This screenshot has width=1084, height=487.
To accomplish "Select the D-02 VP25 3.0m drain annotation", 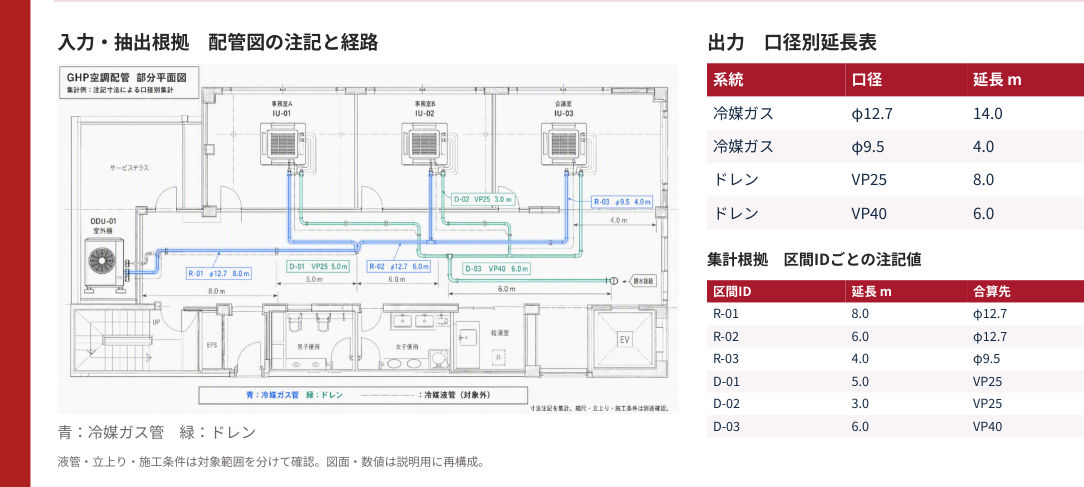I will (483, 199).
